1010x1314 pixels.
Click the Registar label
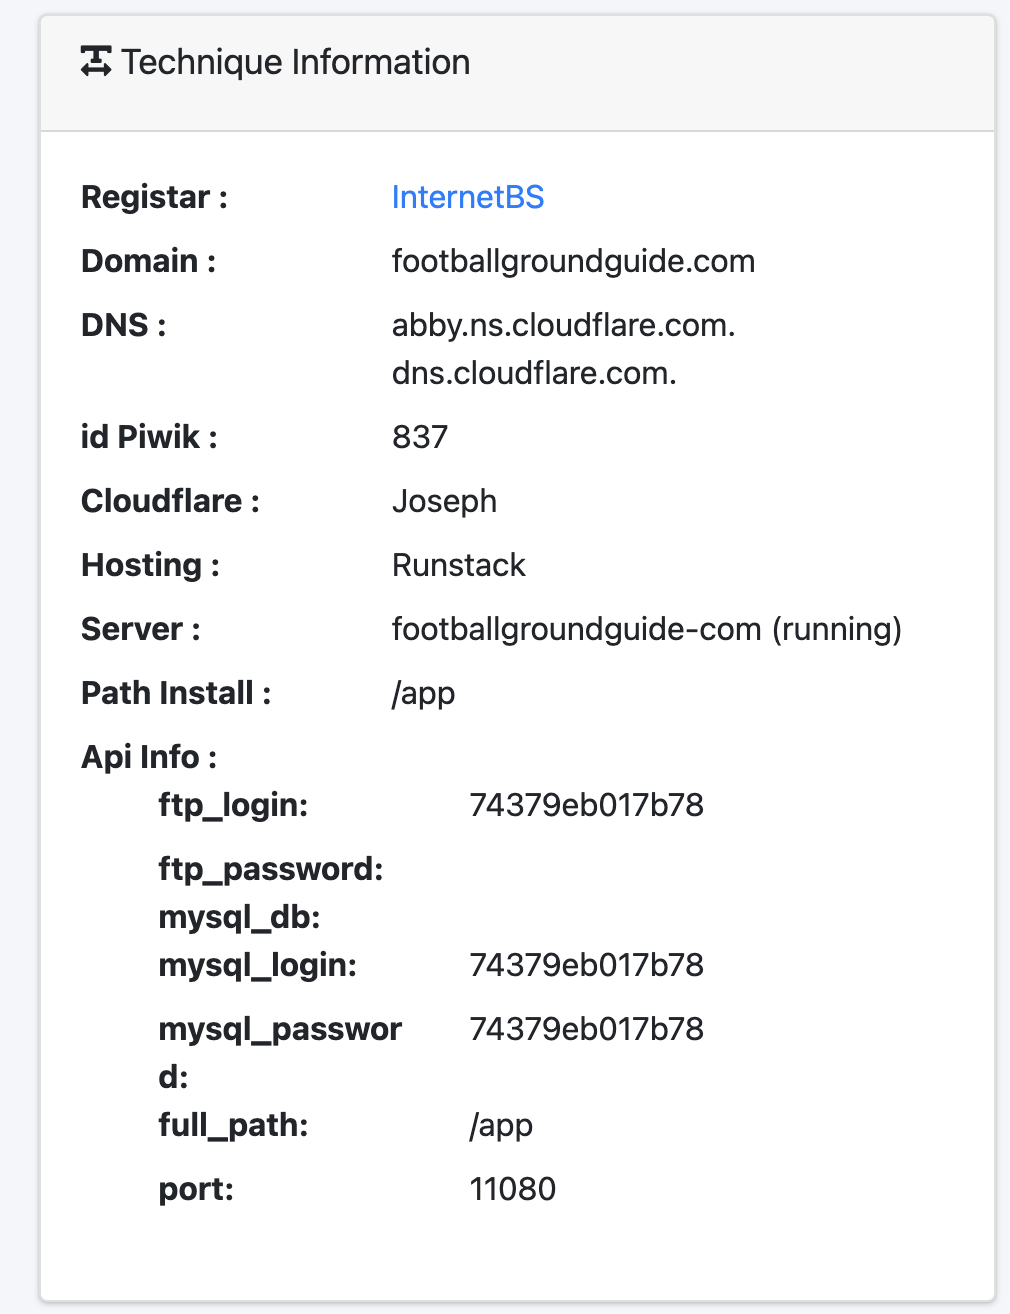point(154,197)
